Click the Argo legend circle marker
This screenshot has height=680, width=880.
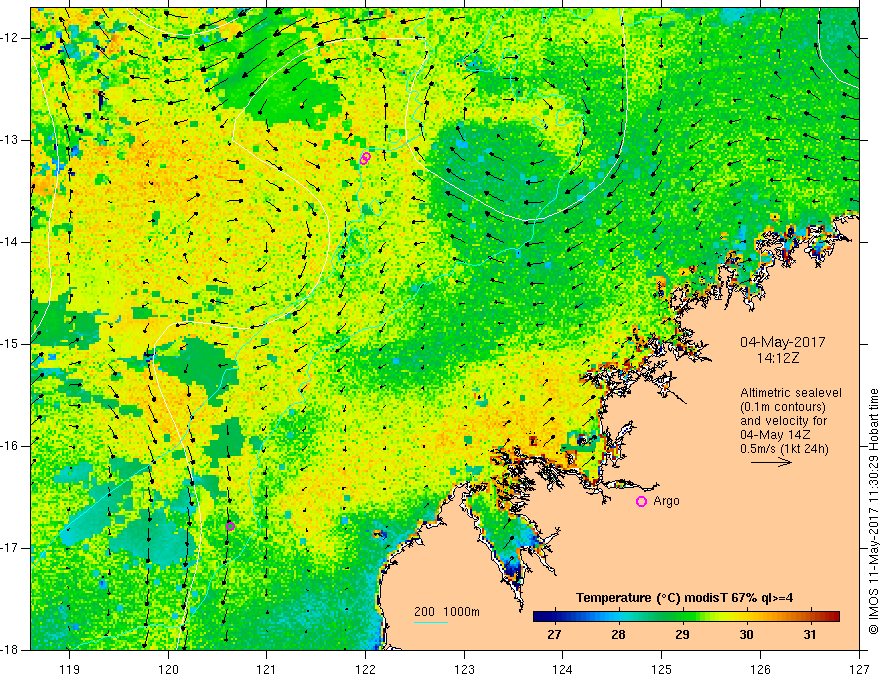(641, 502)
